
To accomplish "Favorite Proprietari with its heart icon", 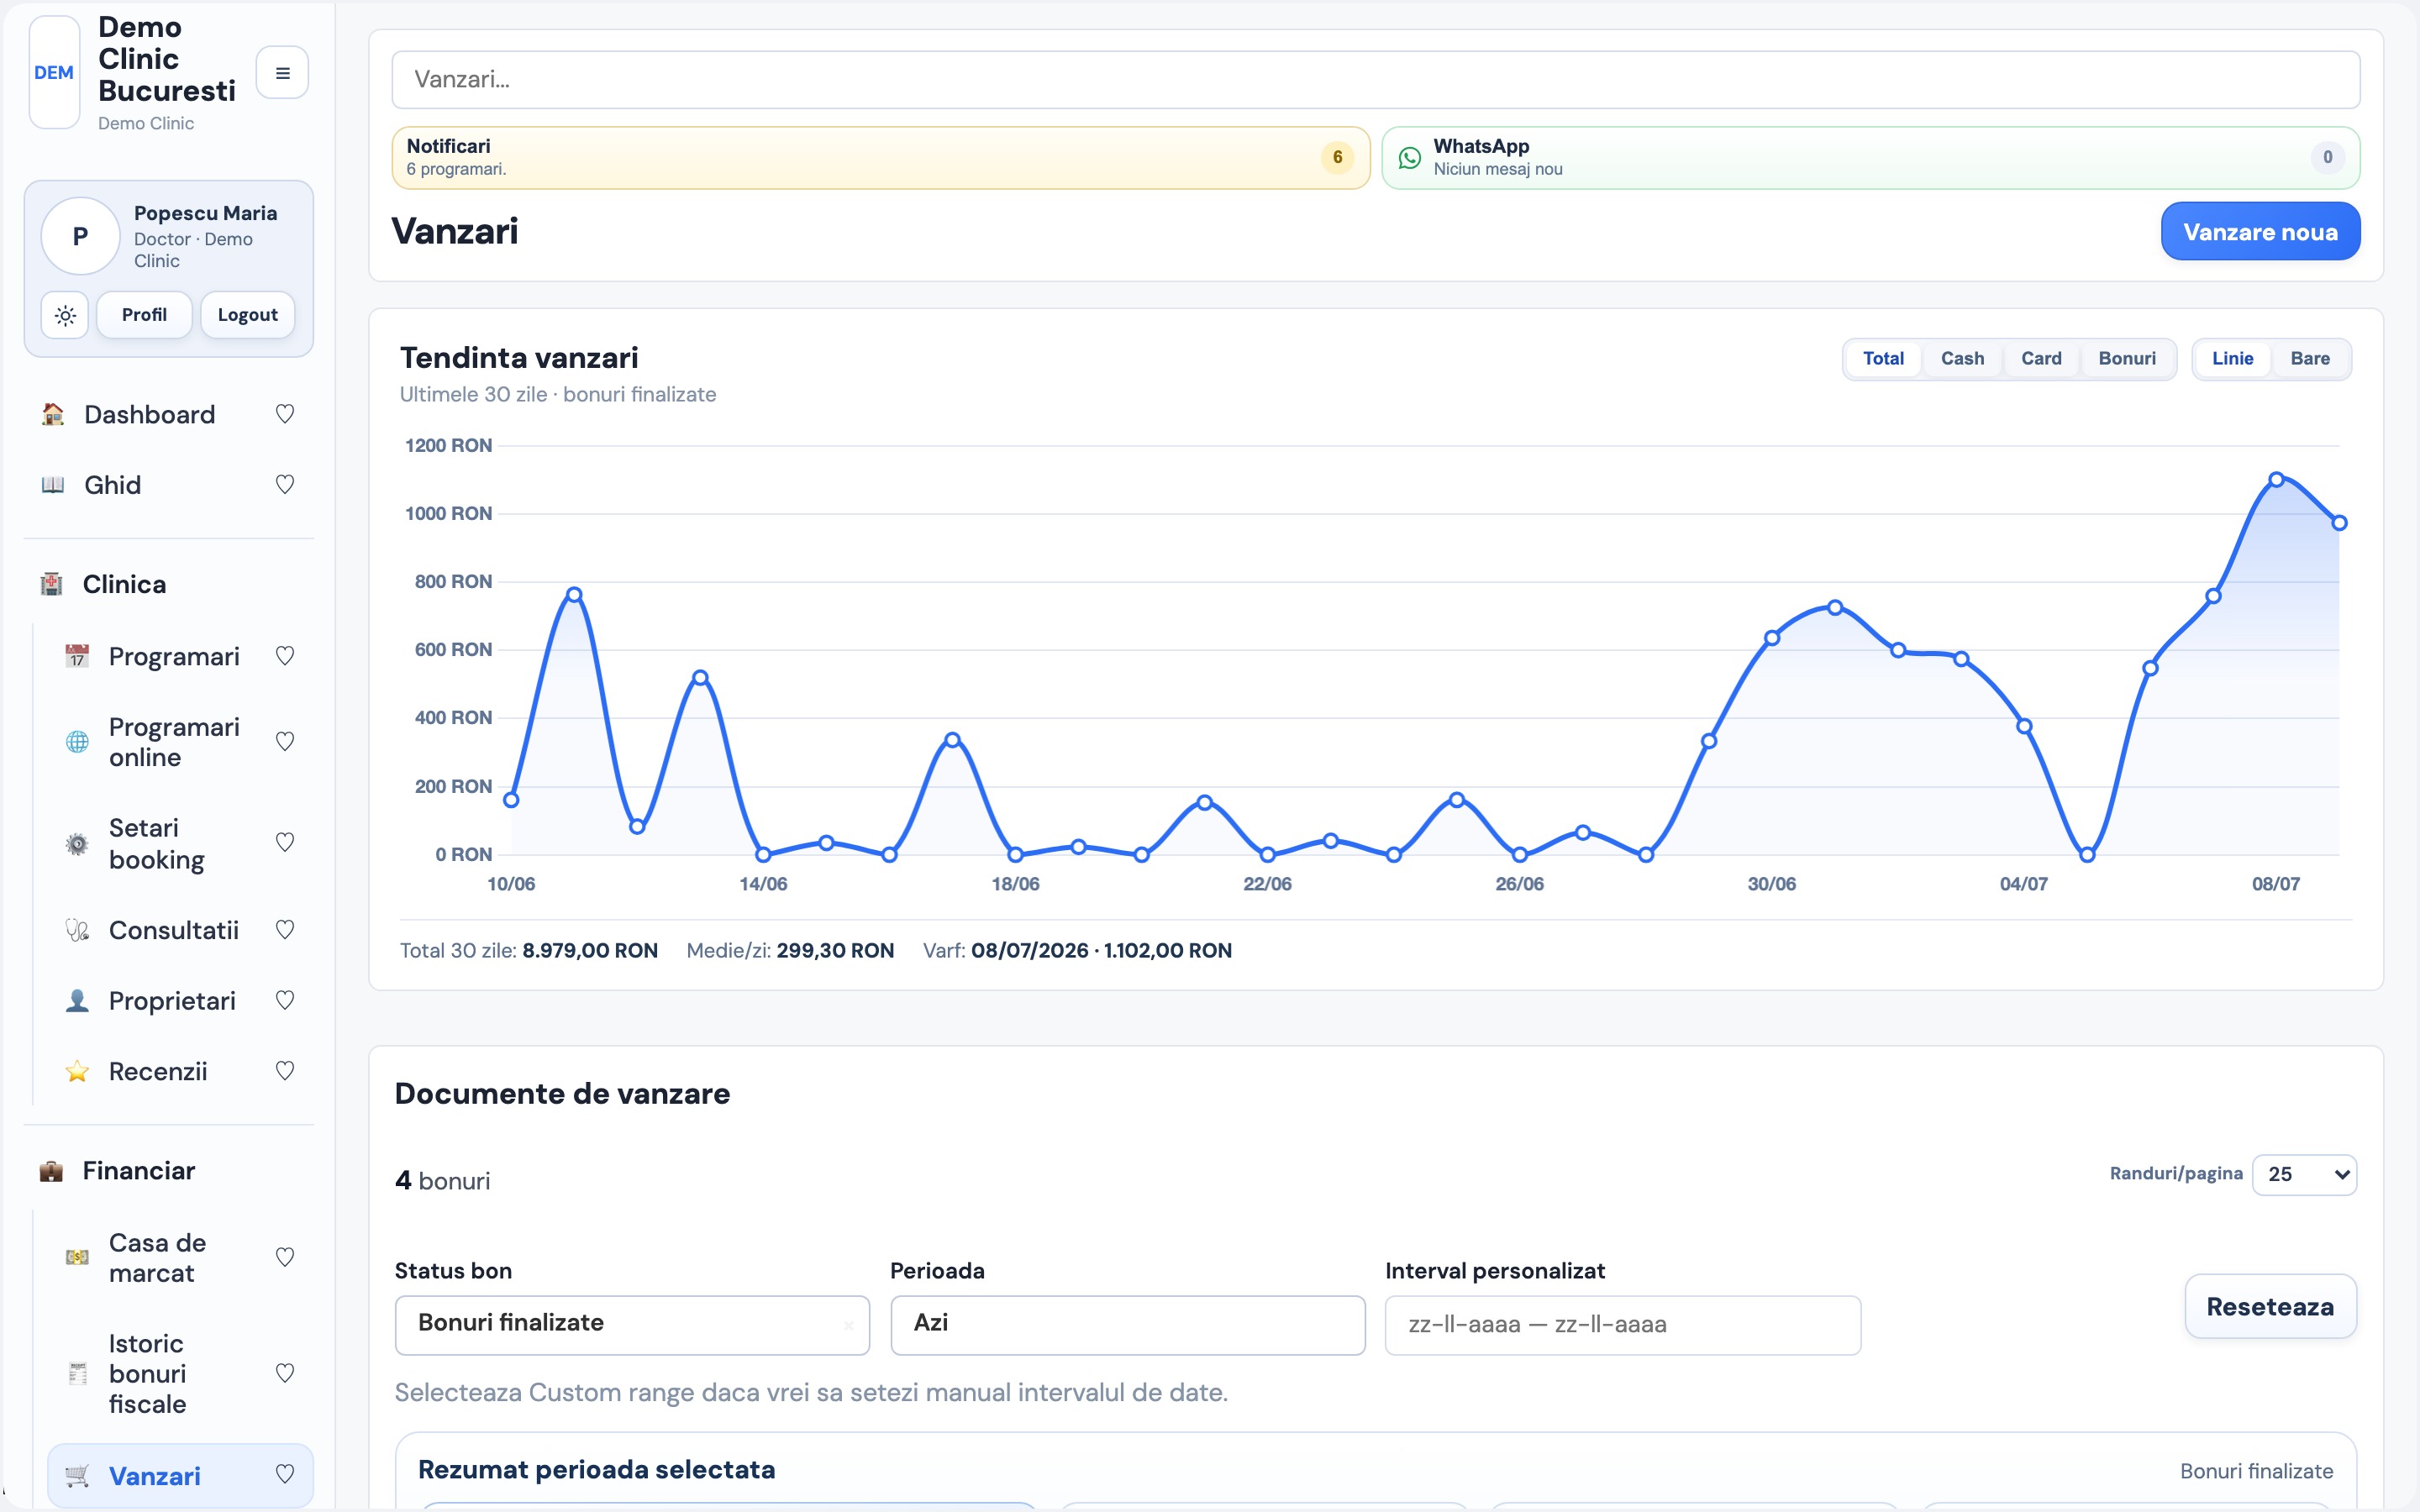I will pos(285,1000).
